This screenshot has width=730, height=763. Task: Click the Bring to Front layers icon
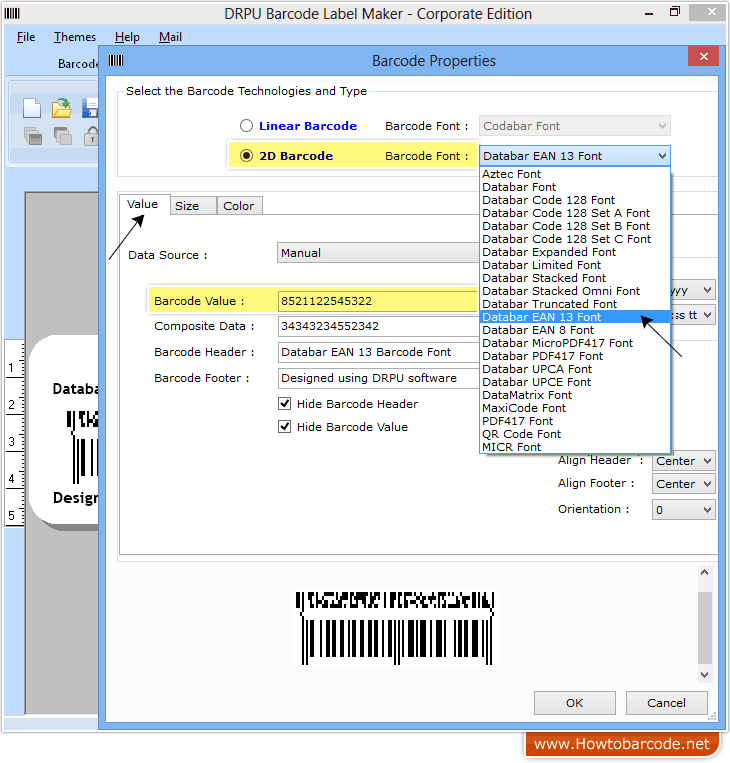coord(33,136)
